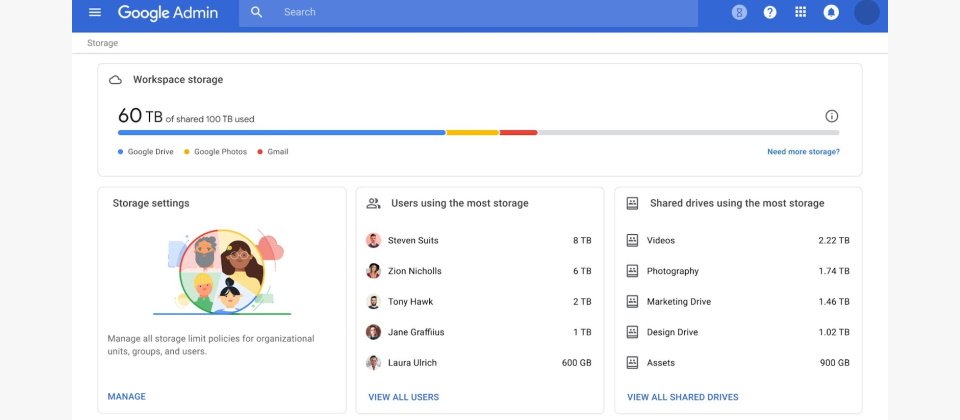Click the Users using the most storage heading
Screen dimensions: 960x420
coord(460,203)
